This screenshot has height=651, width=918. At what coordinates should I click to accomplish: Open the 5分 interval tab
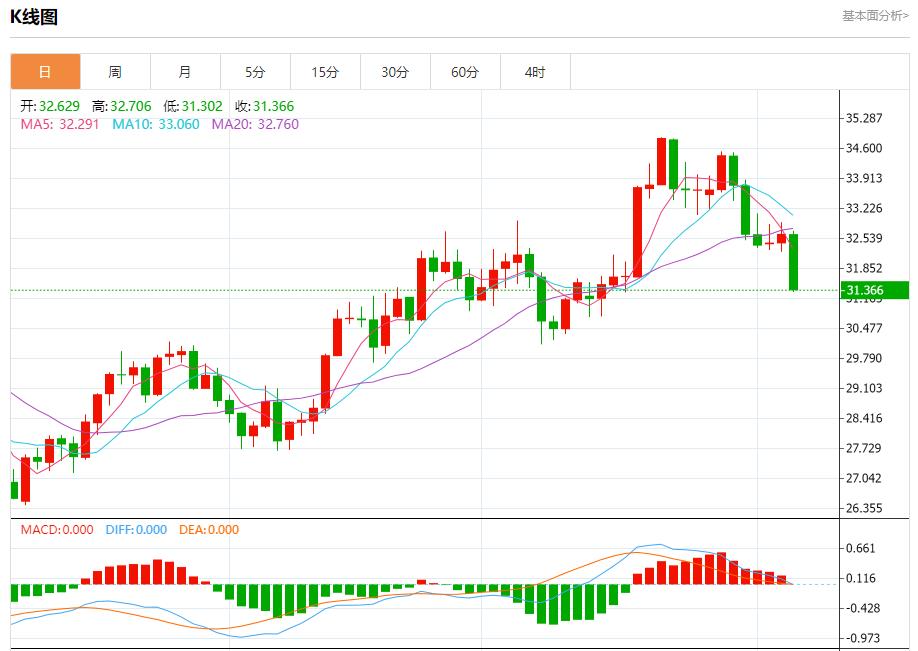(255, 72)
